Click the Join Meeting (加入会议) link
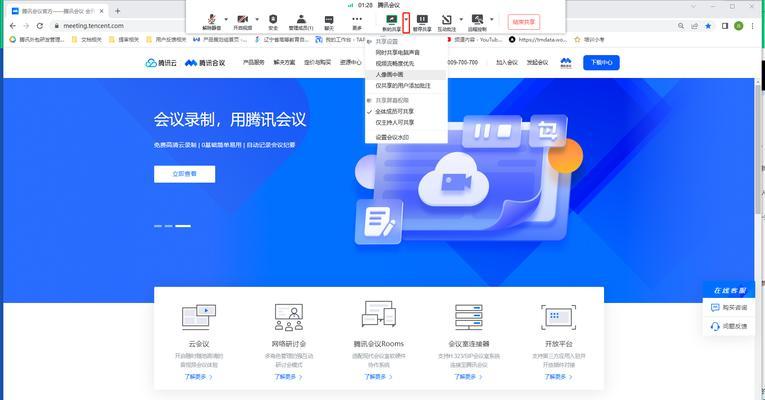Screen dimensions: 765x400 click(507, 62)
